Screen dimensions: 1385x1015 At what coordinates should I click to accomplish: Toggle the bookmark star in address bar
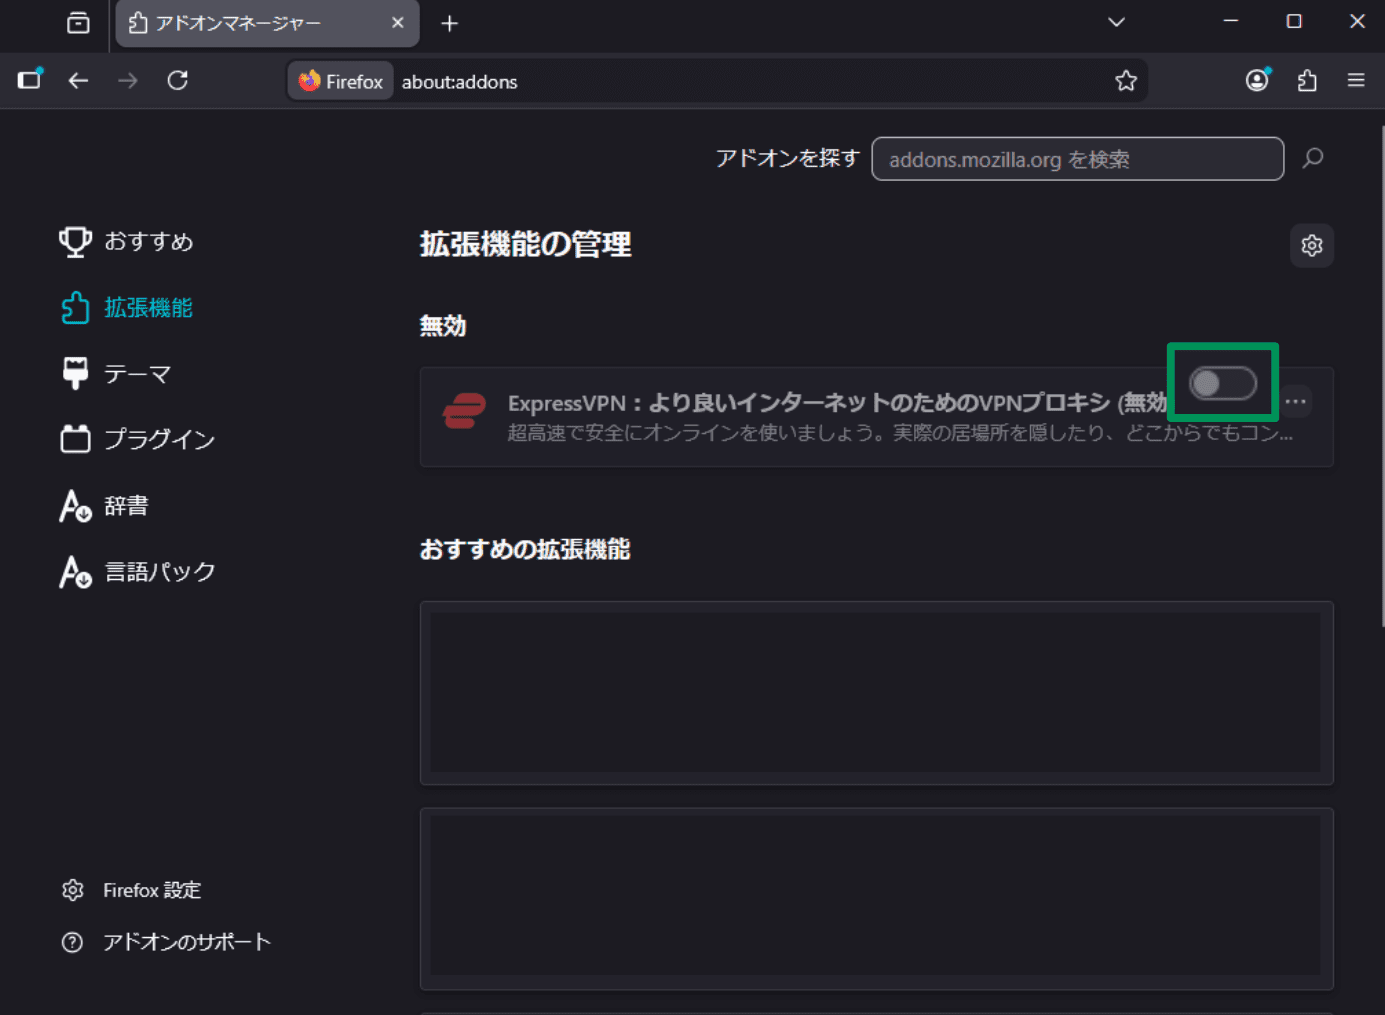pos(1126,80)
